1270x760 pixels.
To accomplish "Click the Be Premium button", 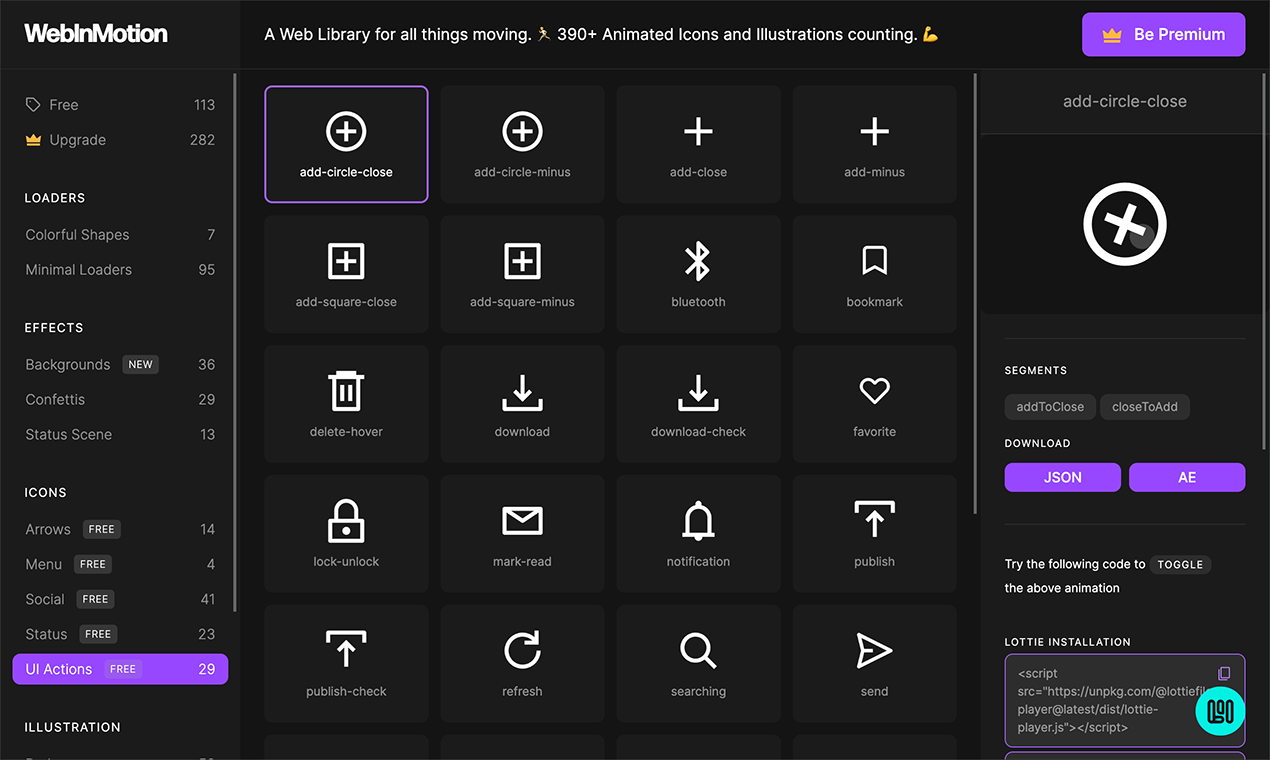I will [x=1163, y=34].
